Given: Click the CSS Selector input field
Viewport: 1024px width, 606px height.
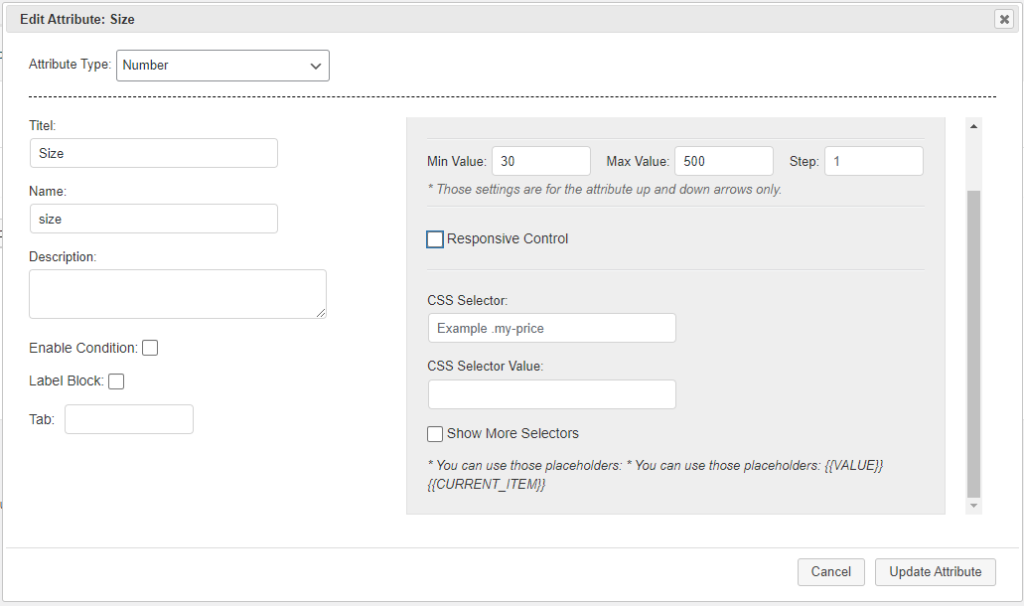Looking at the screenshot, I should click(x=552, y=328).
